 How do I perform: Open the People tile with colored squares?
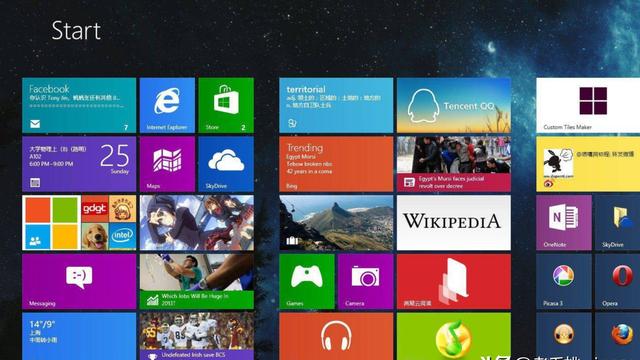click(79, 223)
